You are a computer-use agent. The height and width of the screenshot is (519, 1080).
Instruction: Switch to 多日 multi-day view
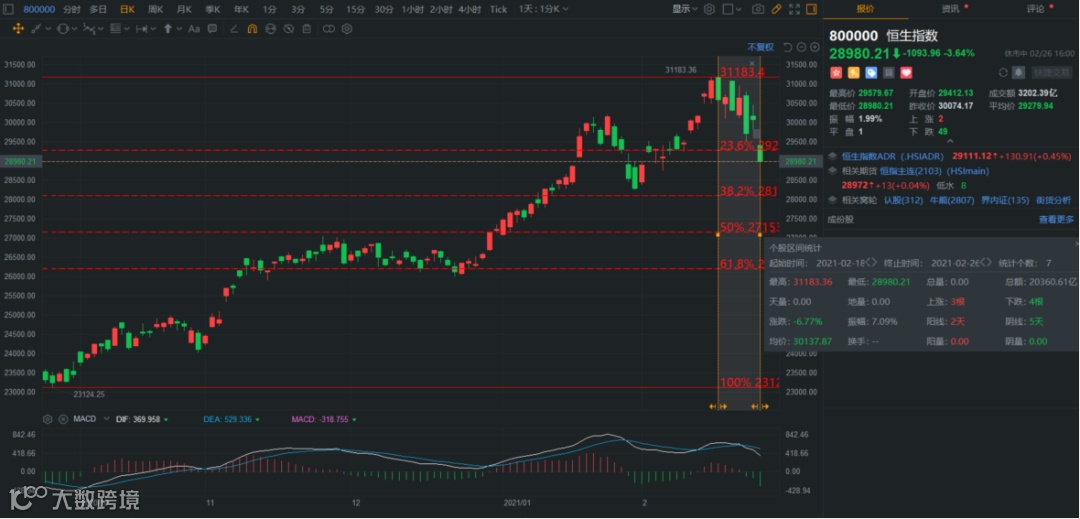pyautogui.click(x=98, y=9)
